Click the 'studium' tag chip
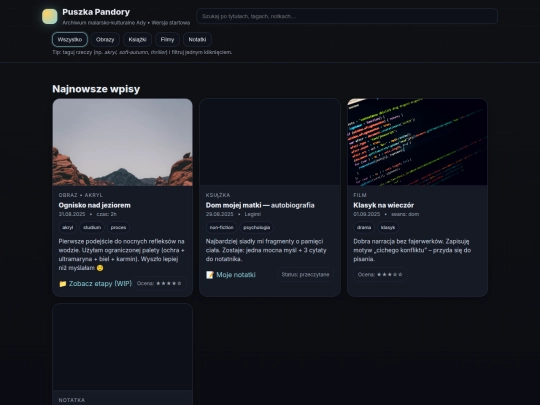 92,227
